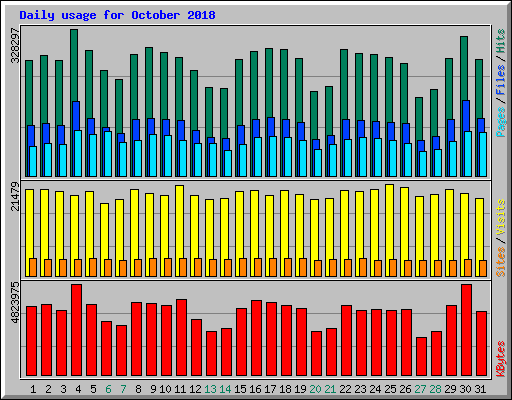Click the 'Pages' legend label

[500, 122]
